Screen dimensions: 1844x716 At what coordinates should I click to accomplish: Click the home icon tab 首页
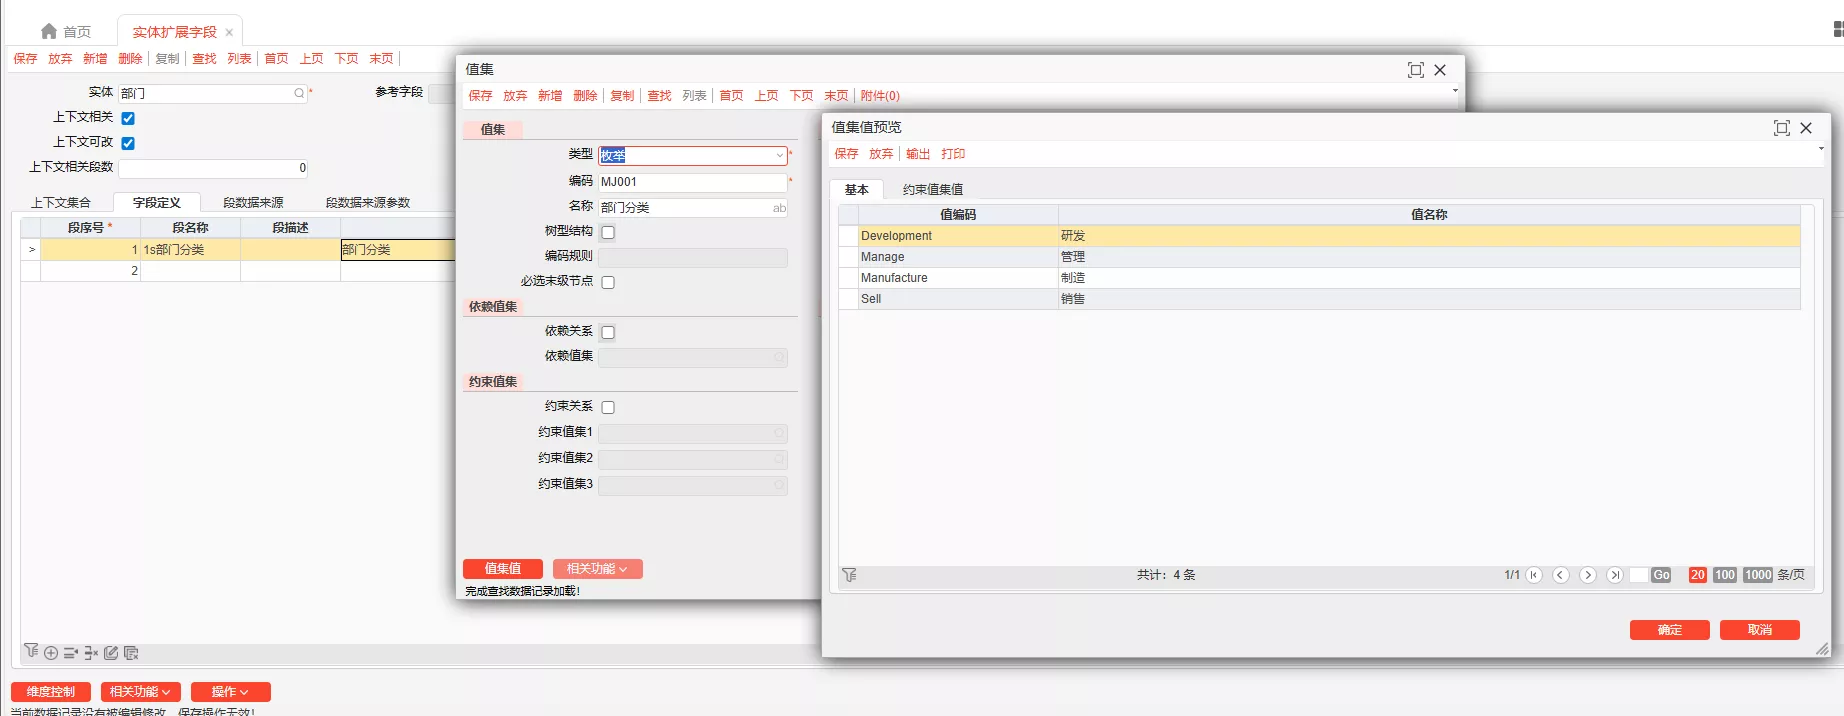click(65, 32)
